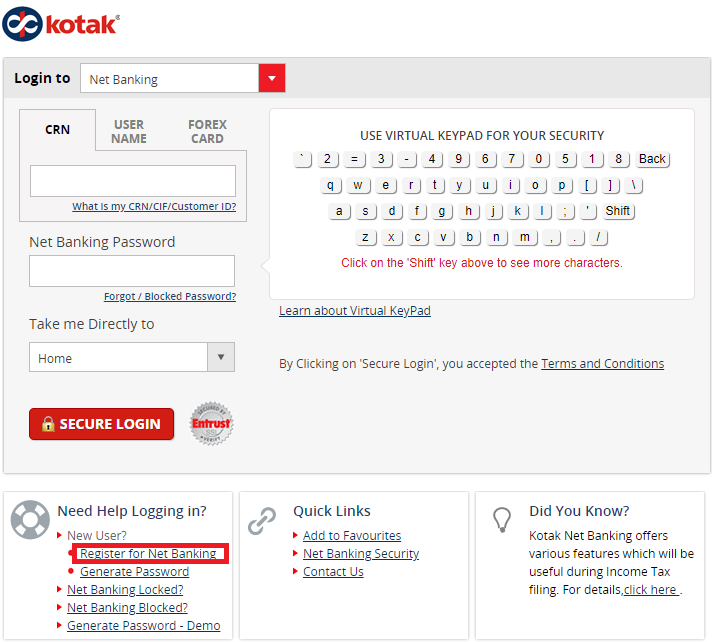Image resolution: width=713 pixels, height=642 pixels.
Task: Tap the q key on virtual keypad
Action: (x=331, y=186)
